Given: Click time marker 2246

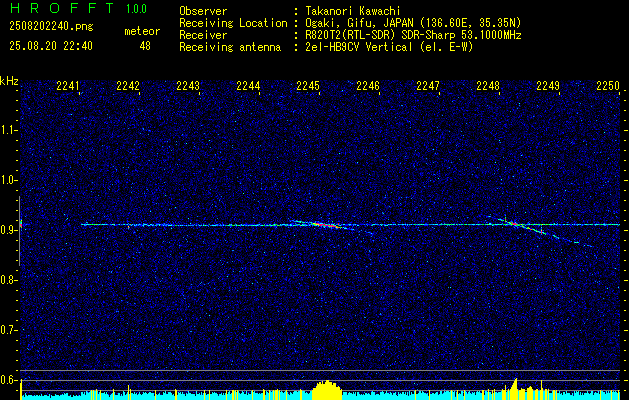Looking at the screenshot, I should coord(368,86).
